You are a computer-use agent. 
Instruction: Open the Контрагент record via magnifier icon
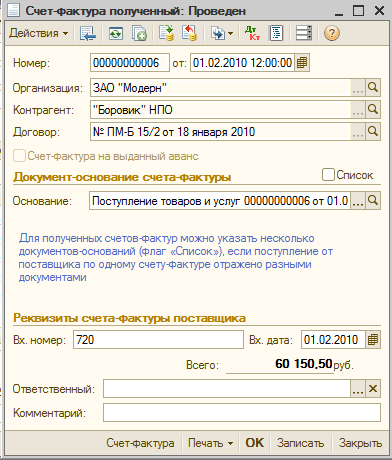point(373,110)
